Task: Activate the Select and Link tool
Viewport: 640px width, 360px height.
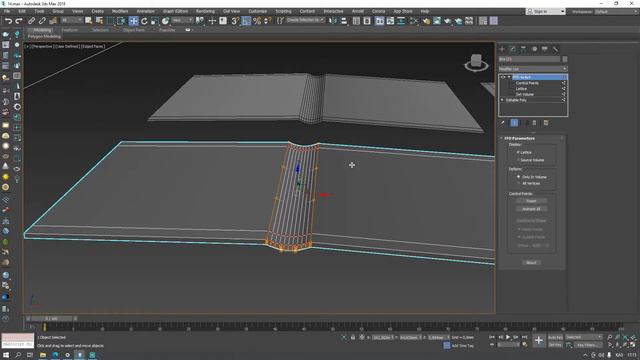Action: click(x=31, y=21)
